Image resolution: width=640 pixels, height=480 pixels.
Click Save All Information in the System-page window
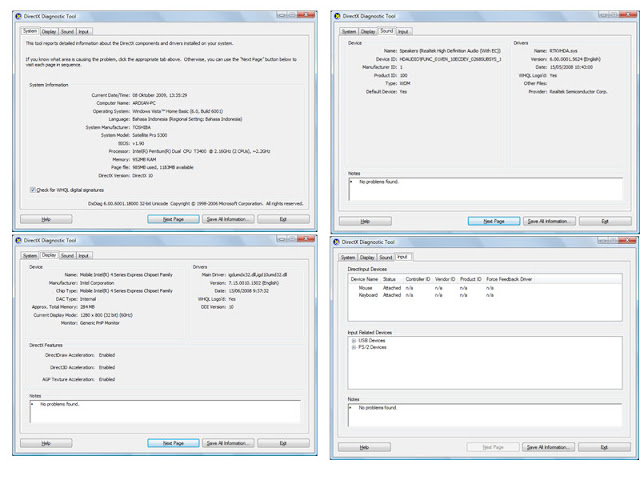click(228, 219)
